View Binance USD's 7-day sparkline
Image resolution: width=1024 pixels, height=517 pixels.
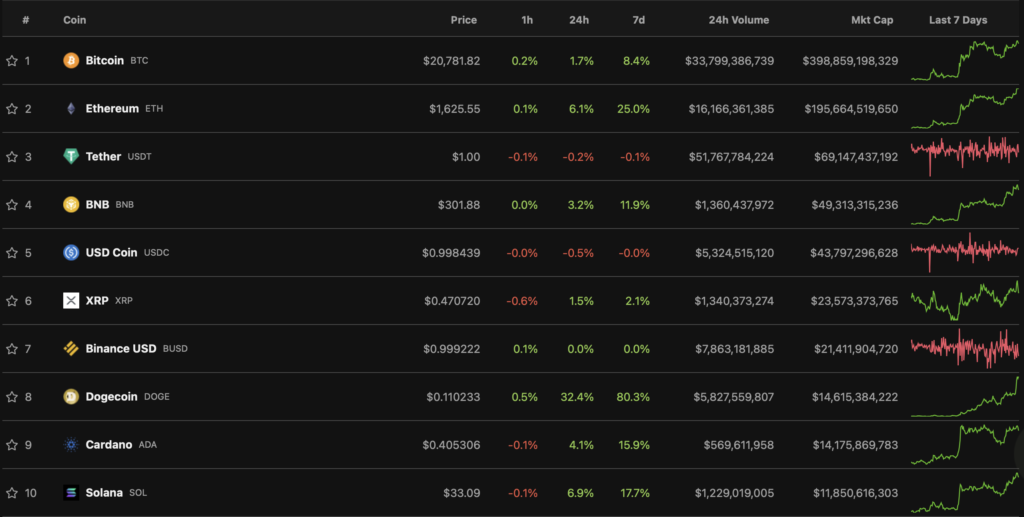coord(965,348)
